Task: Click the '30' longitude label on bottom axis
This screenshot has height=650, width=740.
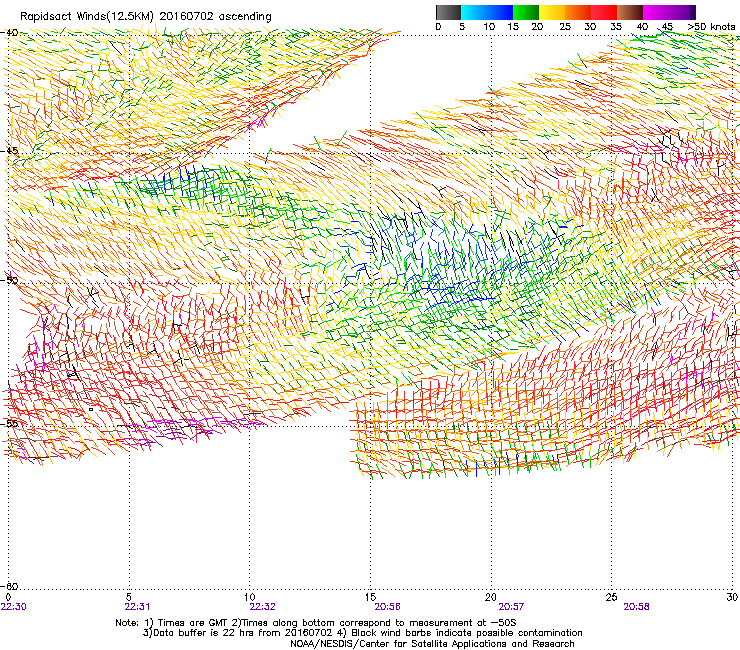Action: pyautogui.click(x=732, y=597)
